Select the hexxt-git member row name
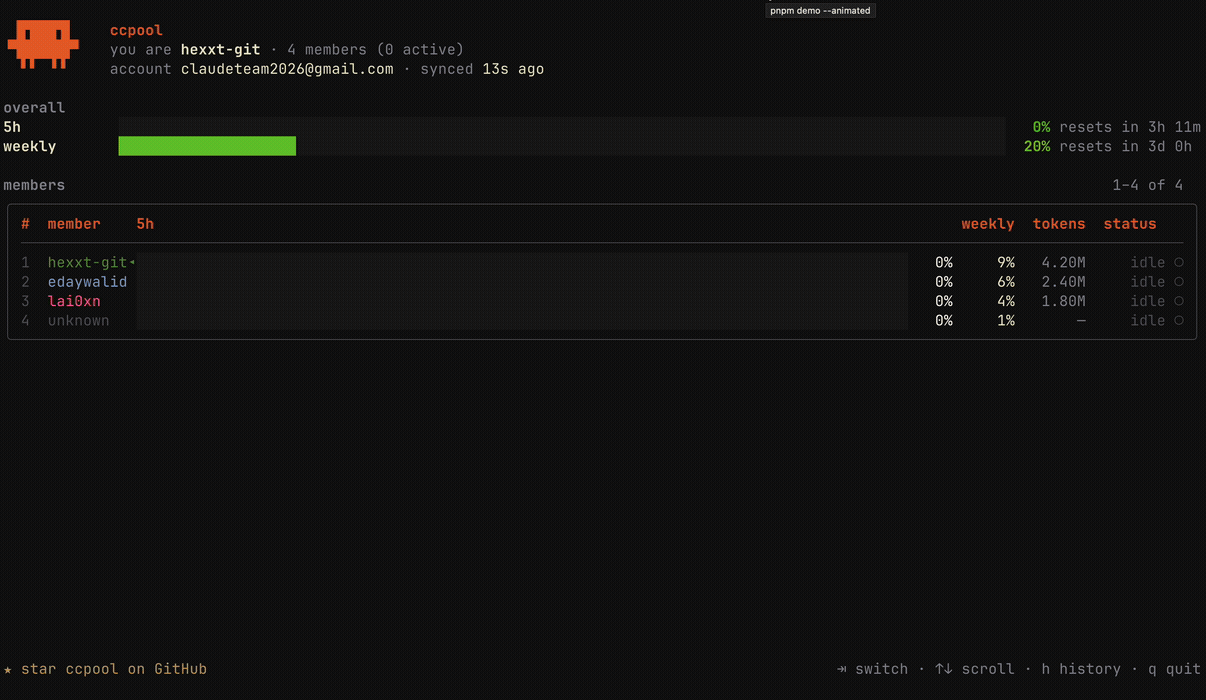This screenshot has width=1206, height=700. pyautogui.click(x=88, y=263)
